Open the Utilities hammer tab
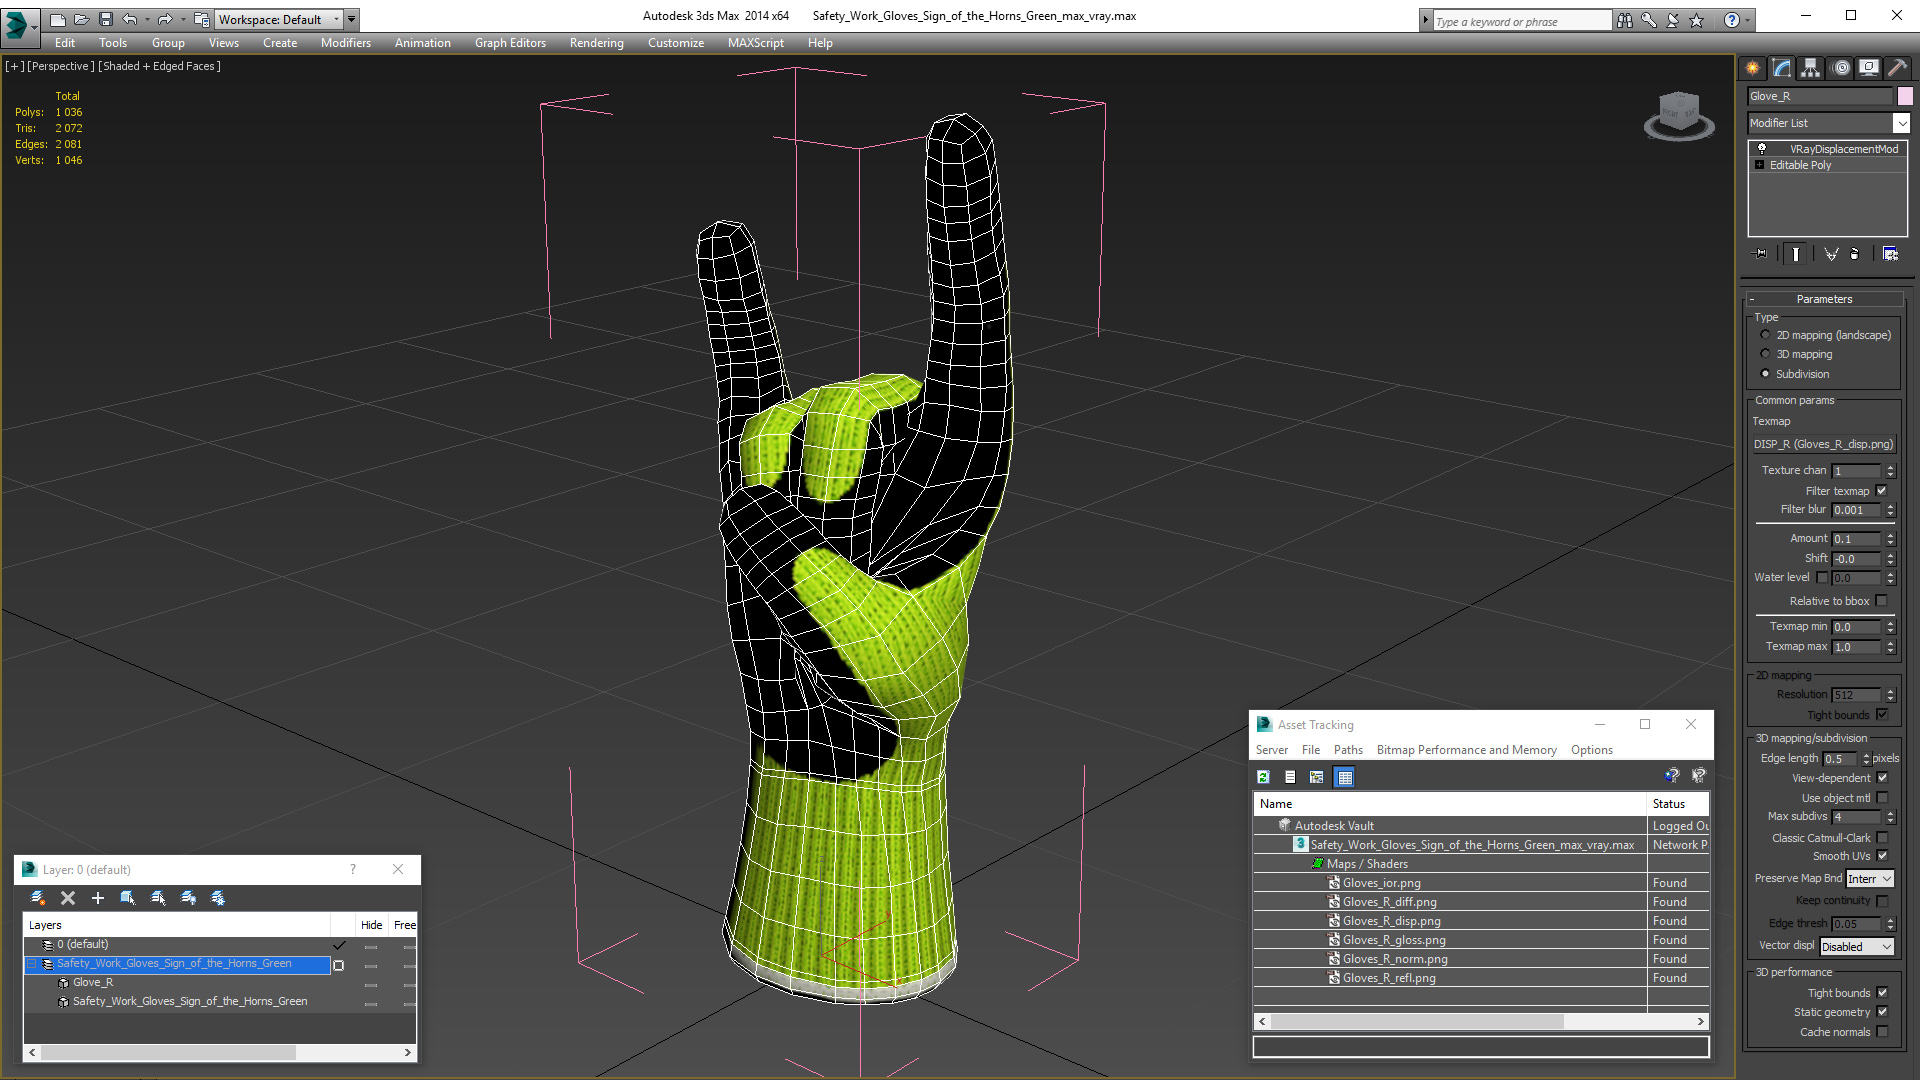This screenshot has height=1080, width=1920. (1897, 68)
